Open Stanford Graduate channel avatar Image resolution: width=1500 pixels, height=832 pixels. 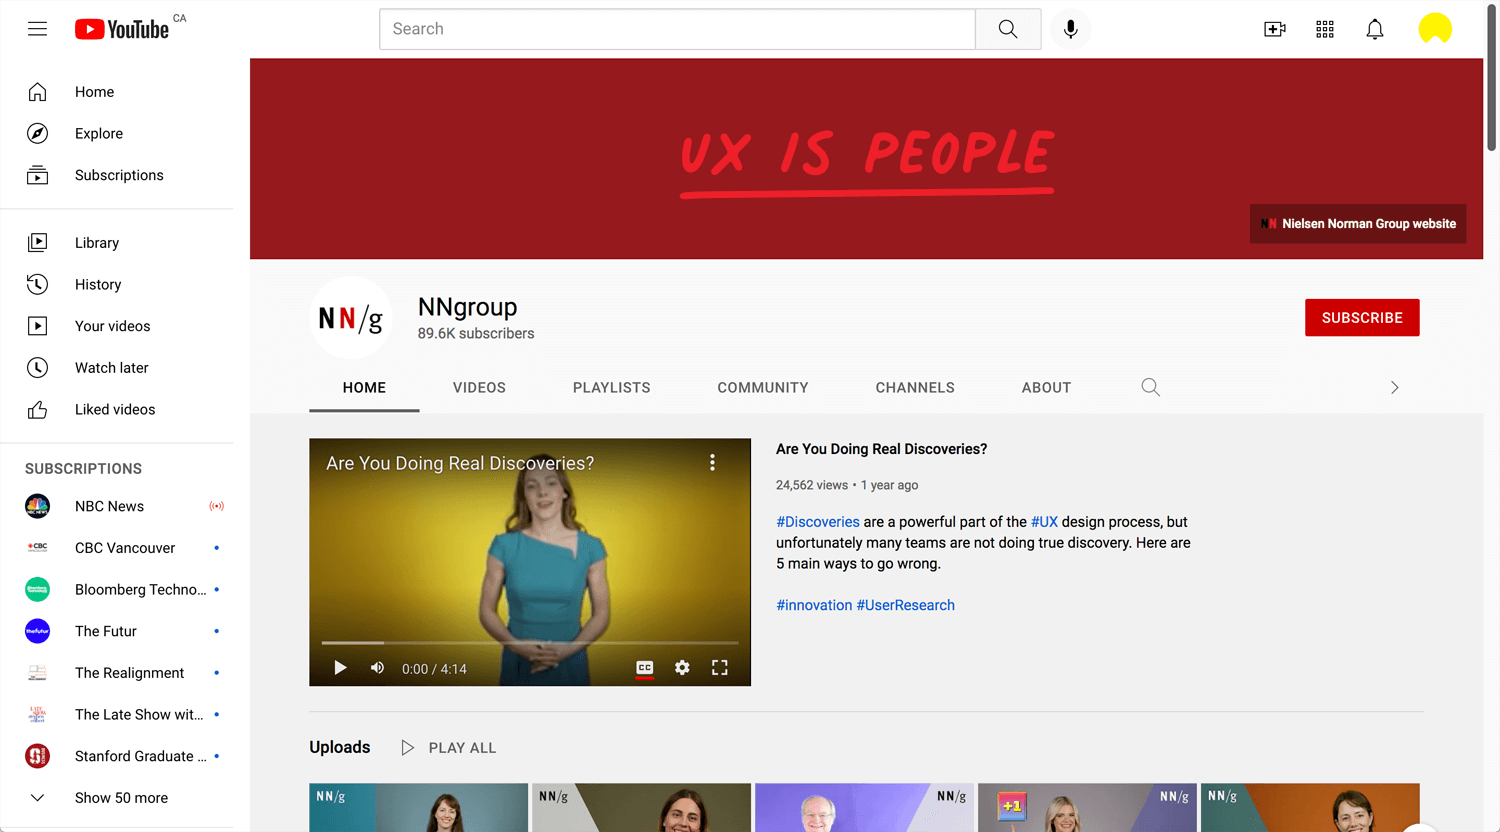click(37, 756)
